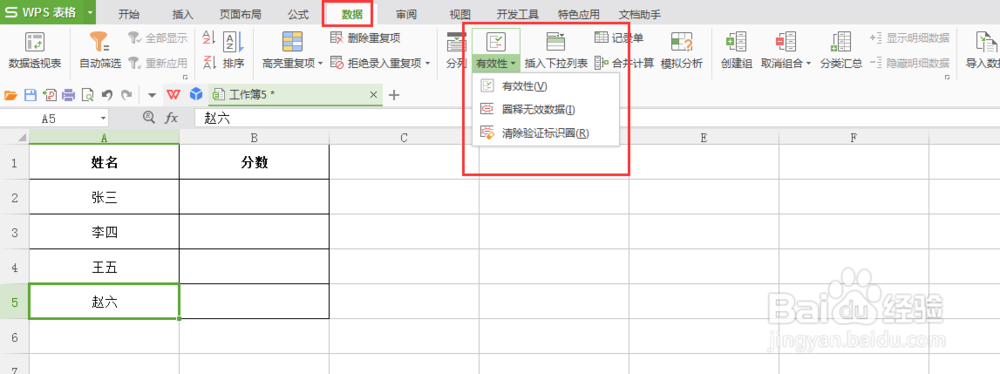Choose 有效性(V) from the dropdown menu

point(546,86)
